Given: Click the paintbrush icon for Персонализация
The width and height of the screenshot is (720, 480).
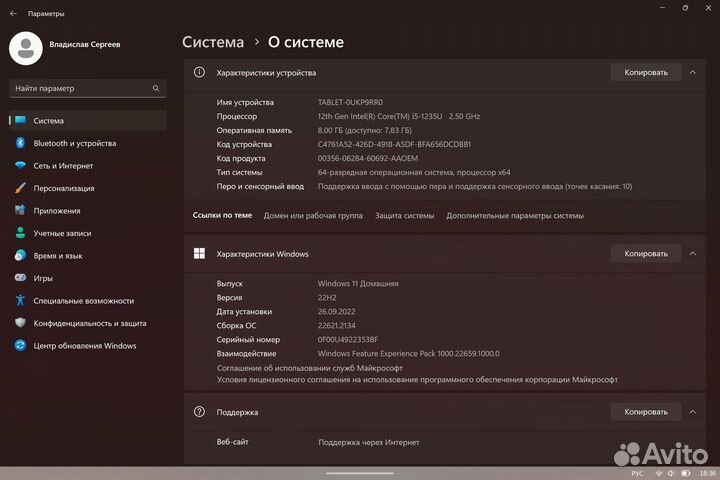Looking at the screenshot, I should point(20,188).
